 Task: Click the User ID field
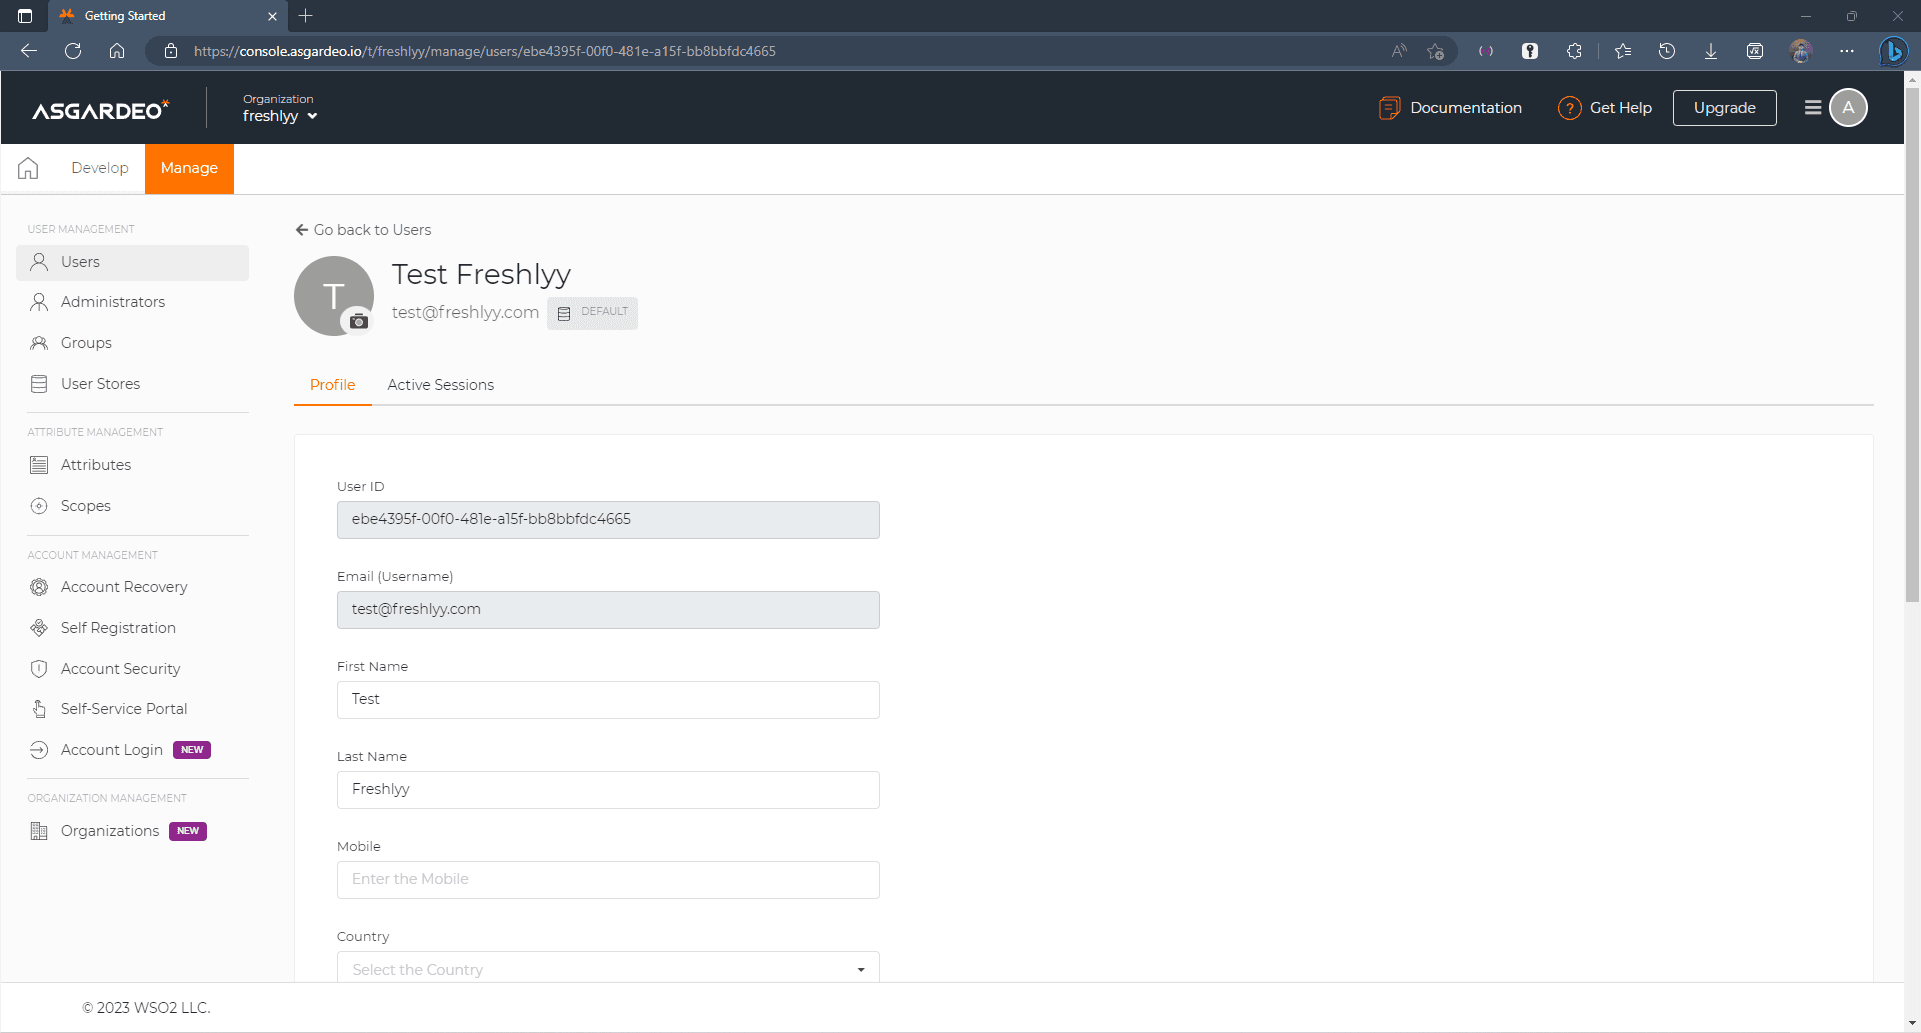[x=608, y=520]
